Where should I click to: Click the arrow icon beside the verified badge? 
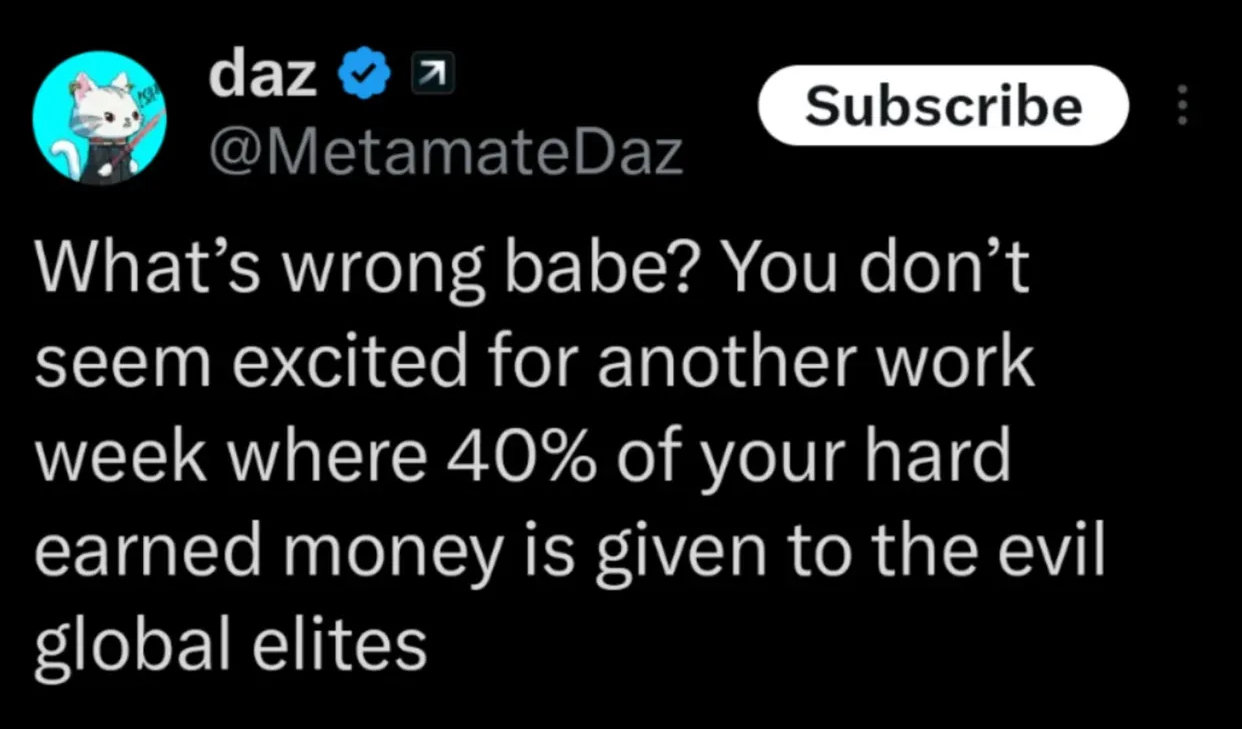point(427,77)
